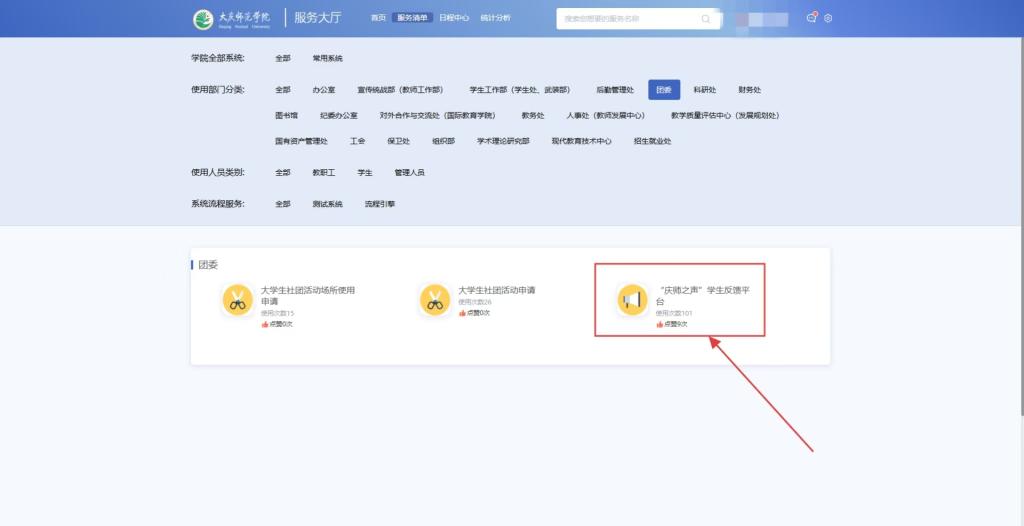Select the 办公室 department filter
The height and width of the screenshot is (526, 1024).
tap(323, 89)
